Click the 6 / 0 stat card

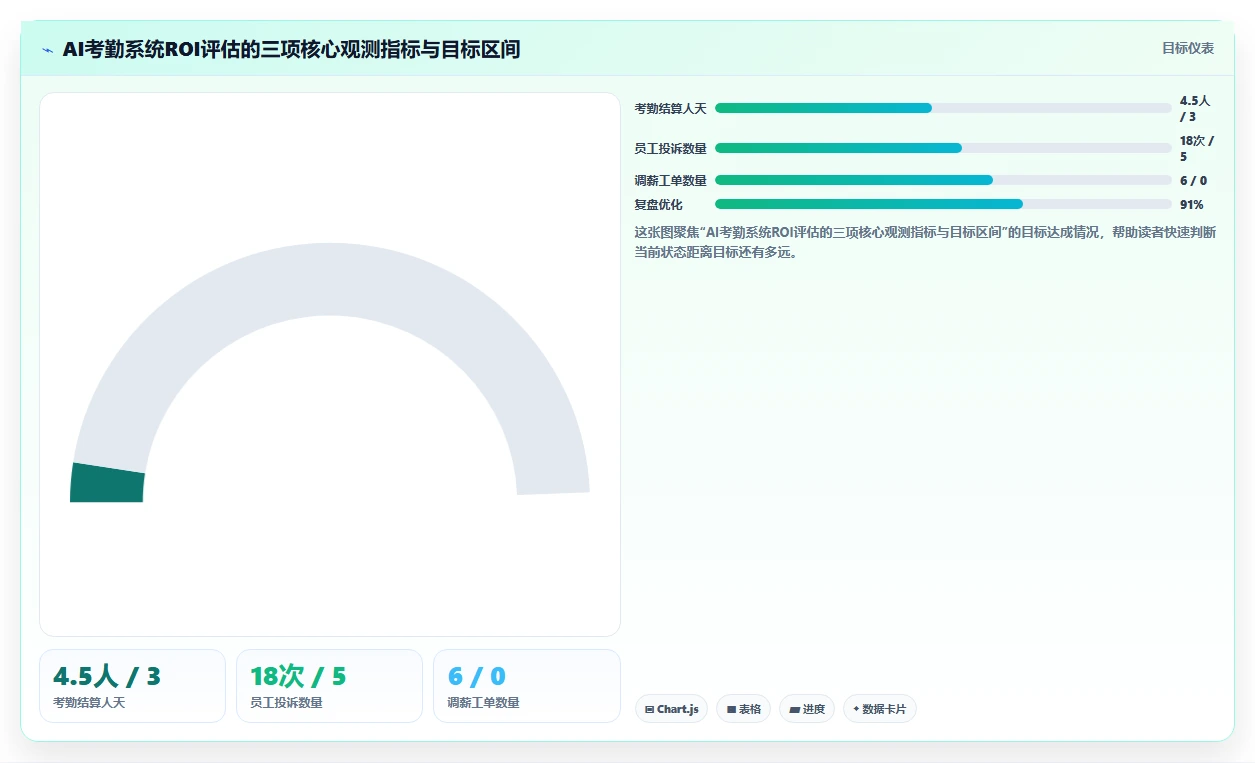[527, 686]
